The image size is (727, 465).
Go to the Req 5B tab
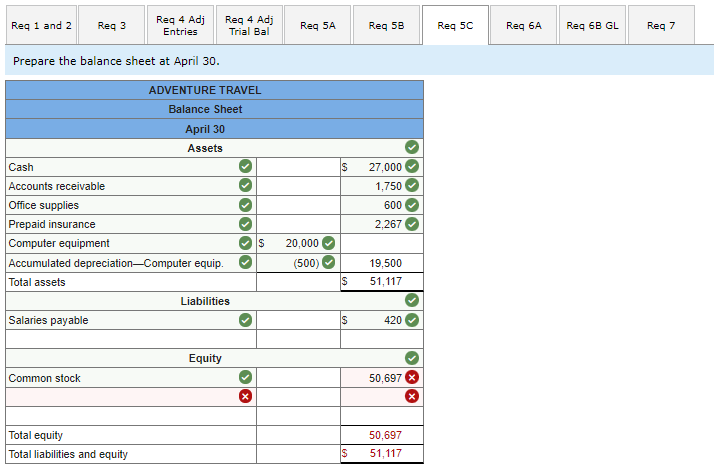[386, 25]
